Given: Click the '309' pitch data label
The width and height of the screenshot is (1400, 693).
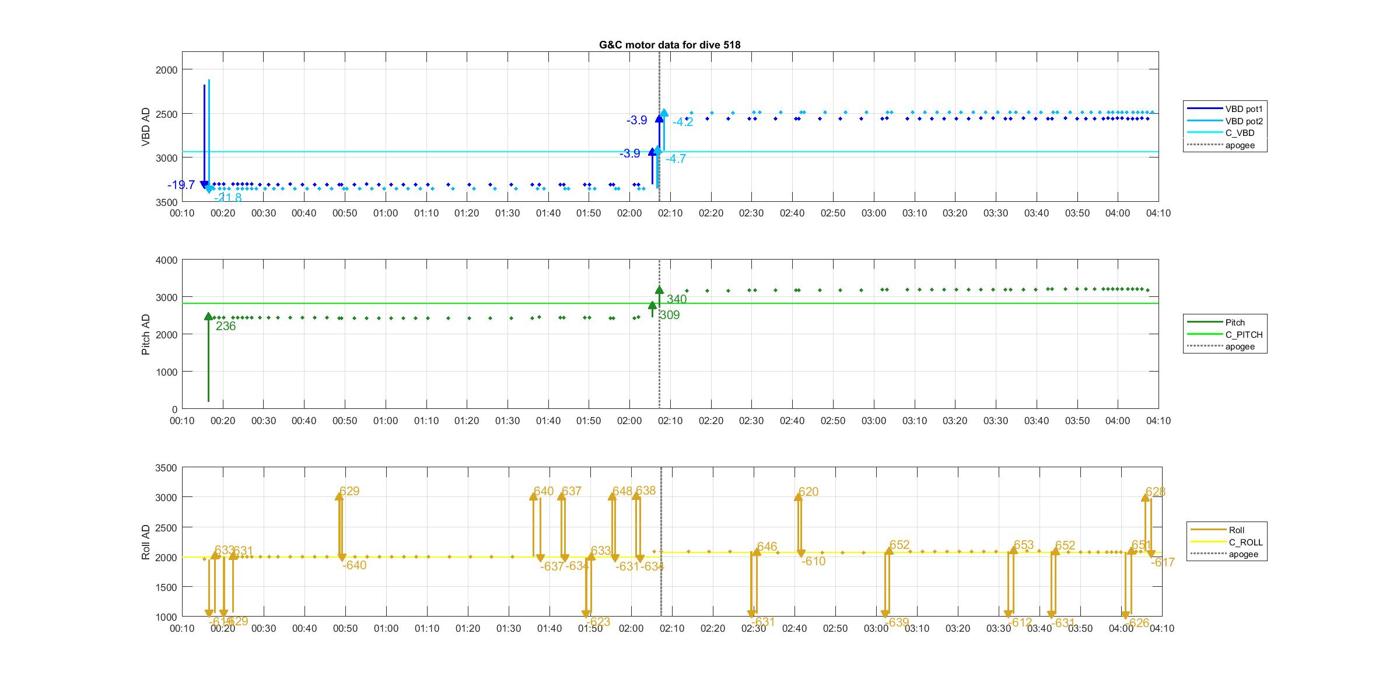Looking at the screenshot, I should 670,315.
